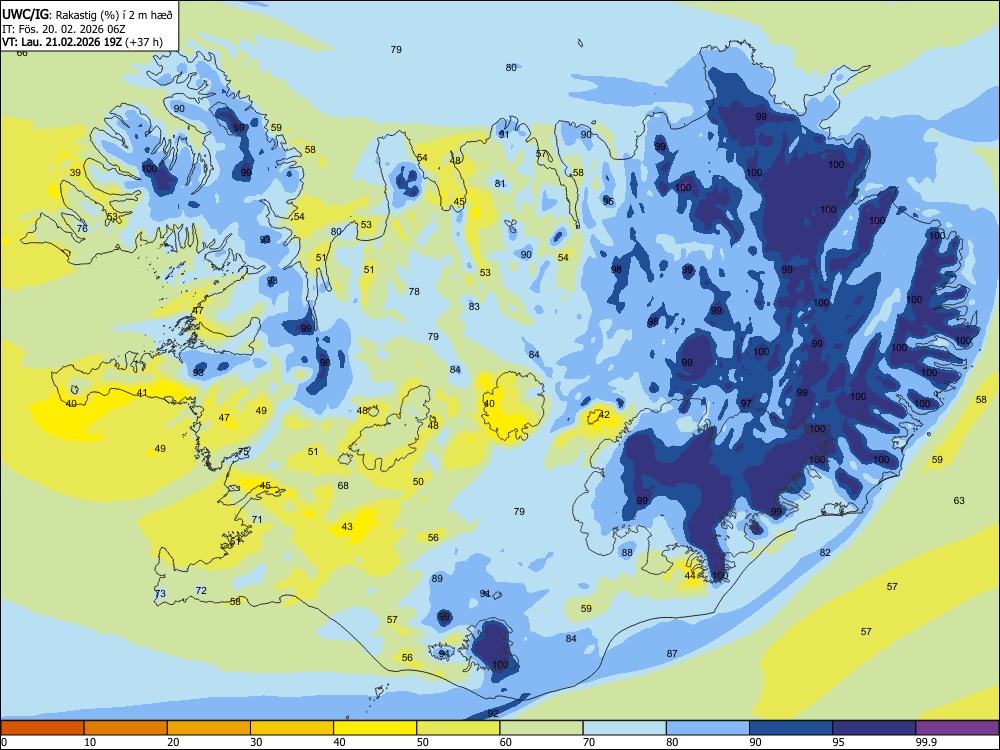Choose the amber 30–40 legend color segment
The width and height of the screenshot is (1000, 750).
(x=292, y=728)
